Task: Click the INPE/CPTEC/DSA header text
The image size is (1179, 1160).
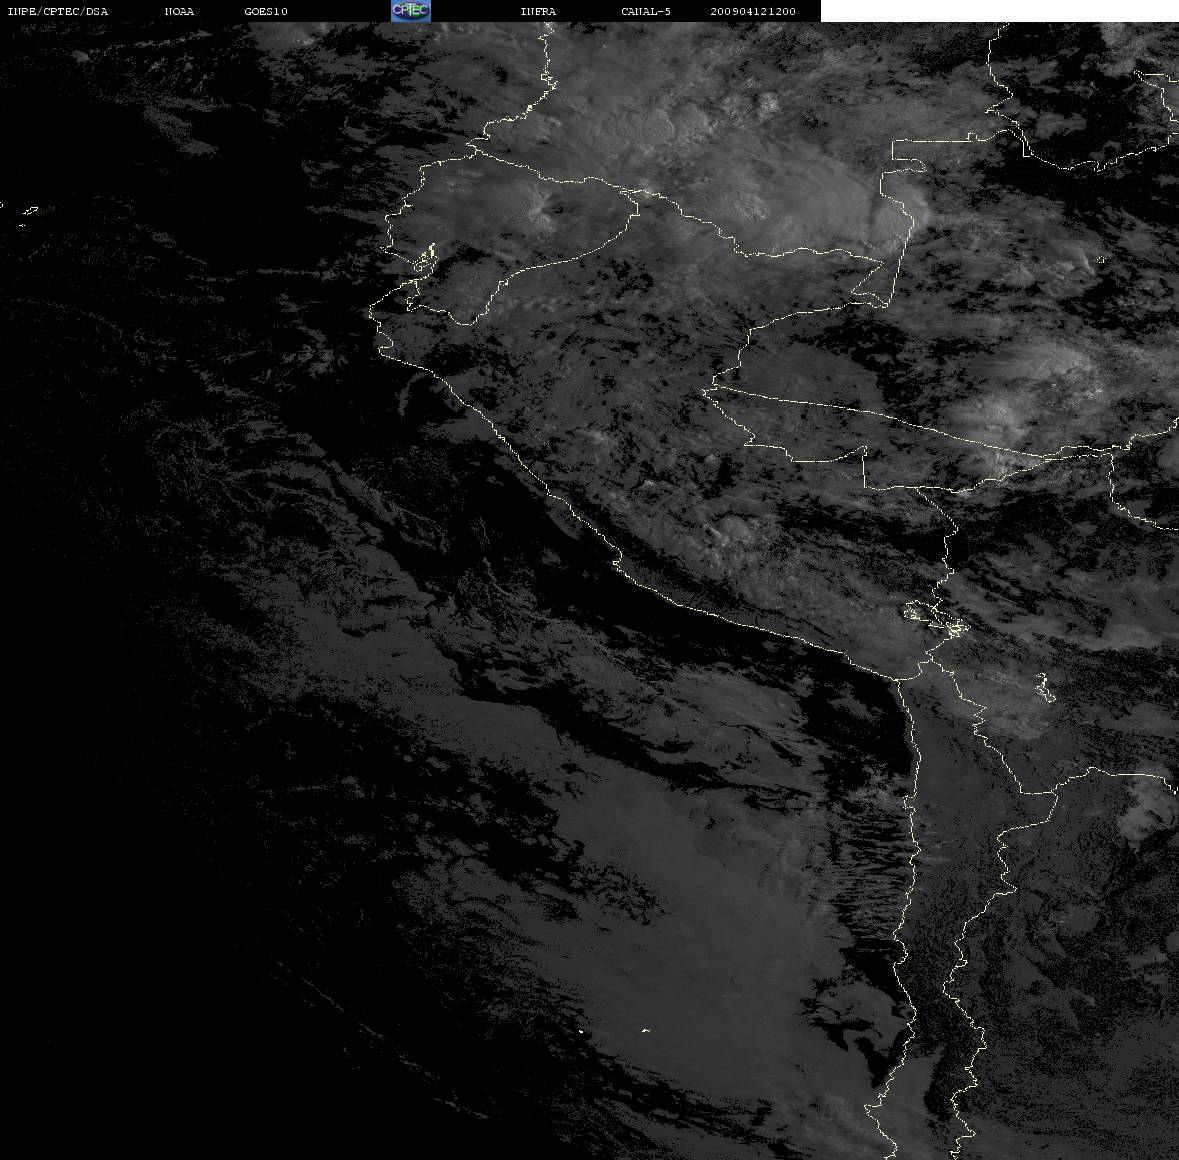Action: coord(57,11)
